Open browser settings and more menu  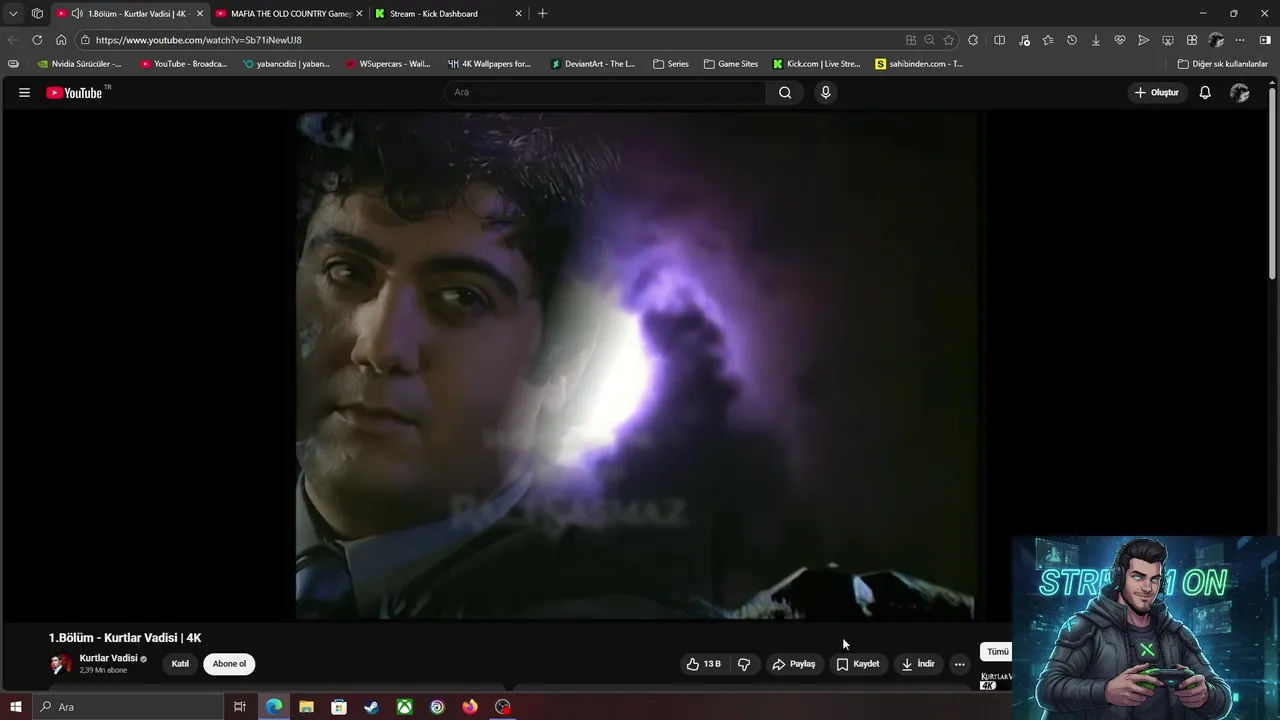click(x=1240, y=40)
